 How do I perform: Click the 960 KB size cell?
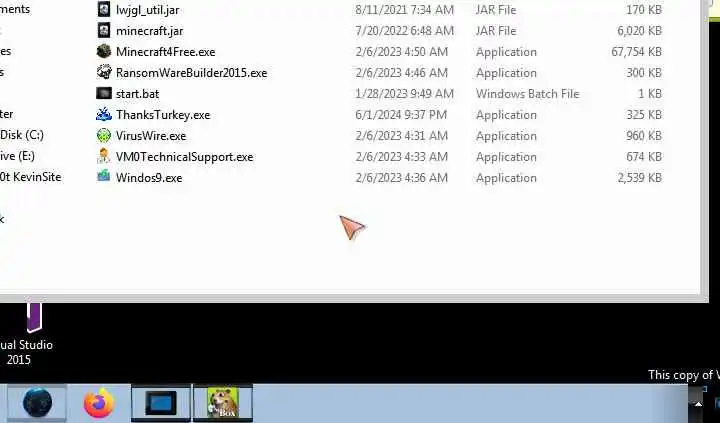644,136
